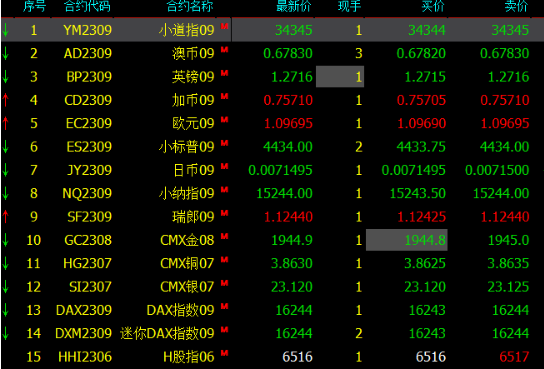Screen dimensions: 544x369
Task: Click the red M marker beside CMX银07
Action: 224,283
